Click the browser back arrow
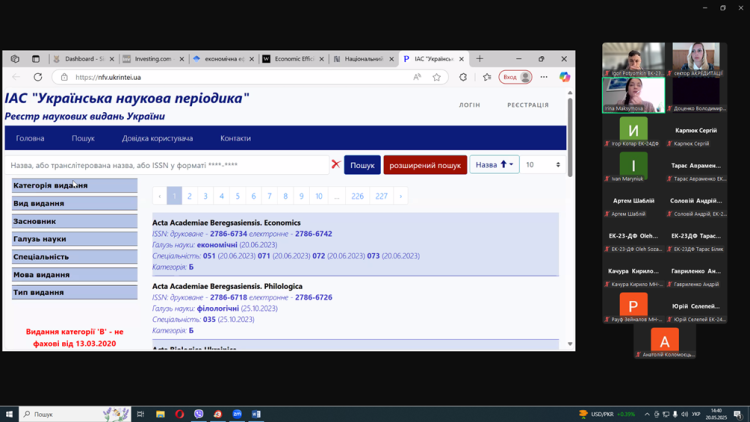 coord(16,77)
